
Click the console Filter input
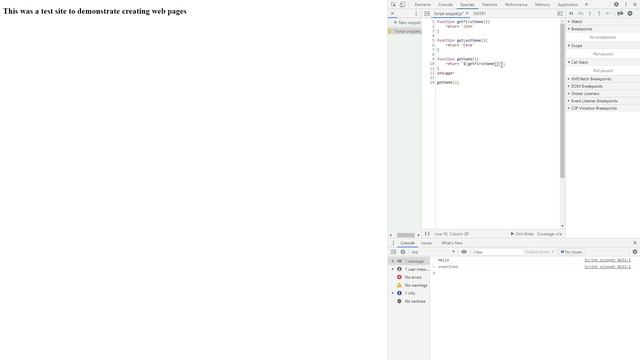pyautogui.click(x=497, y=252)
